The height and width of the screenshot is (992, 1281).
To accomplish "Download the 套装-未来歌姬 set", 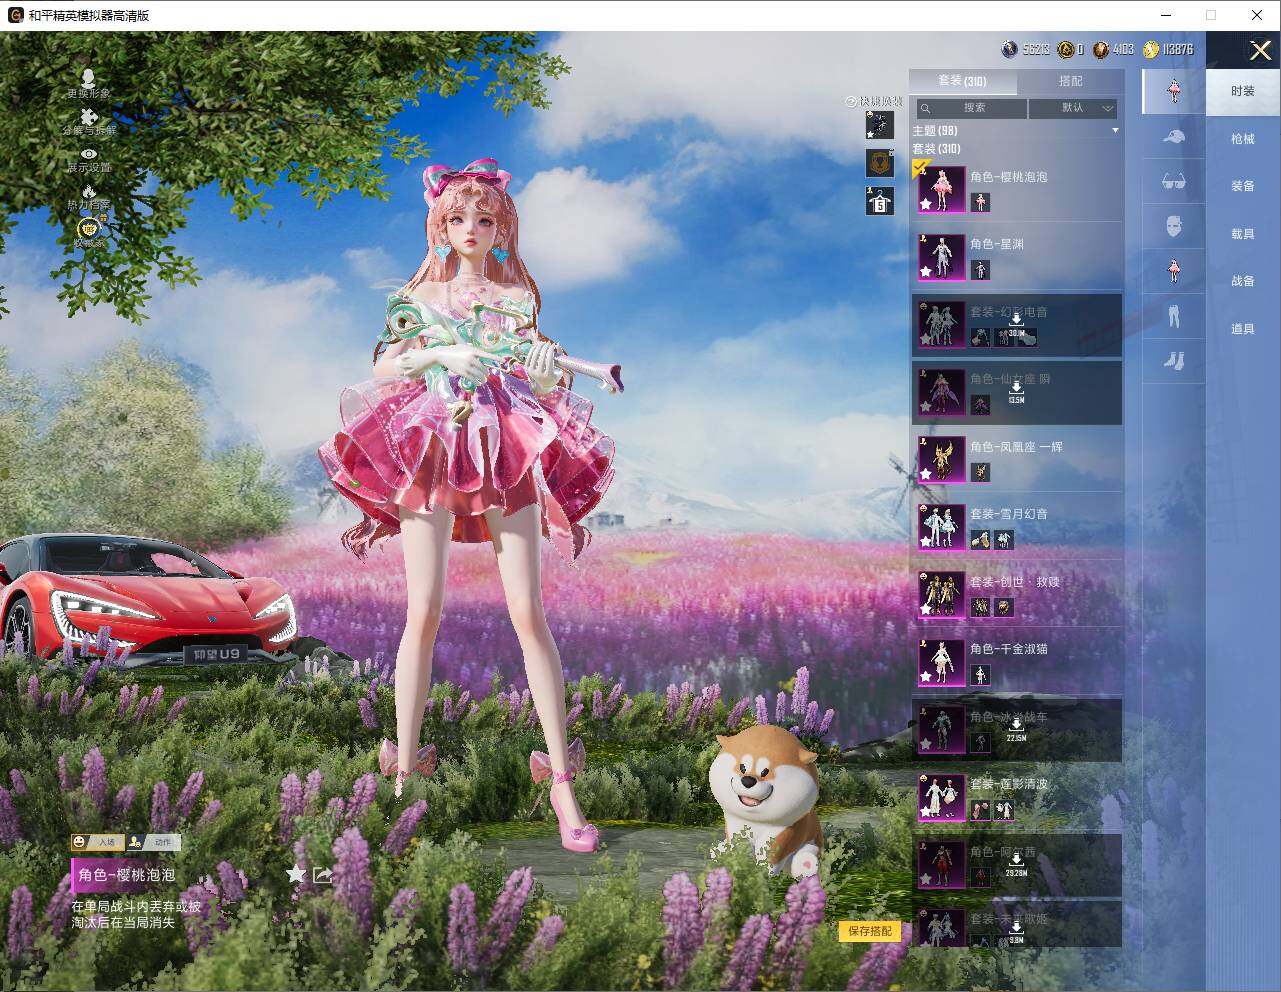I will (x=1016, y=932).
